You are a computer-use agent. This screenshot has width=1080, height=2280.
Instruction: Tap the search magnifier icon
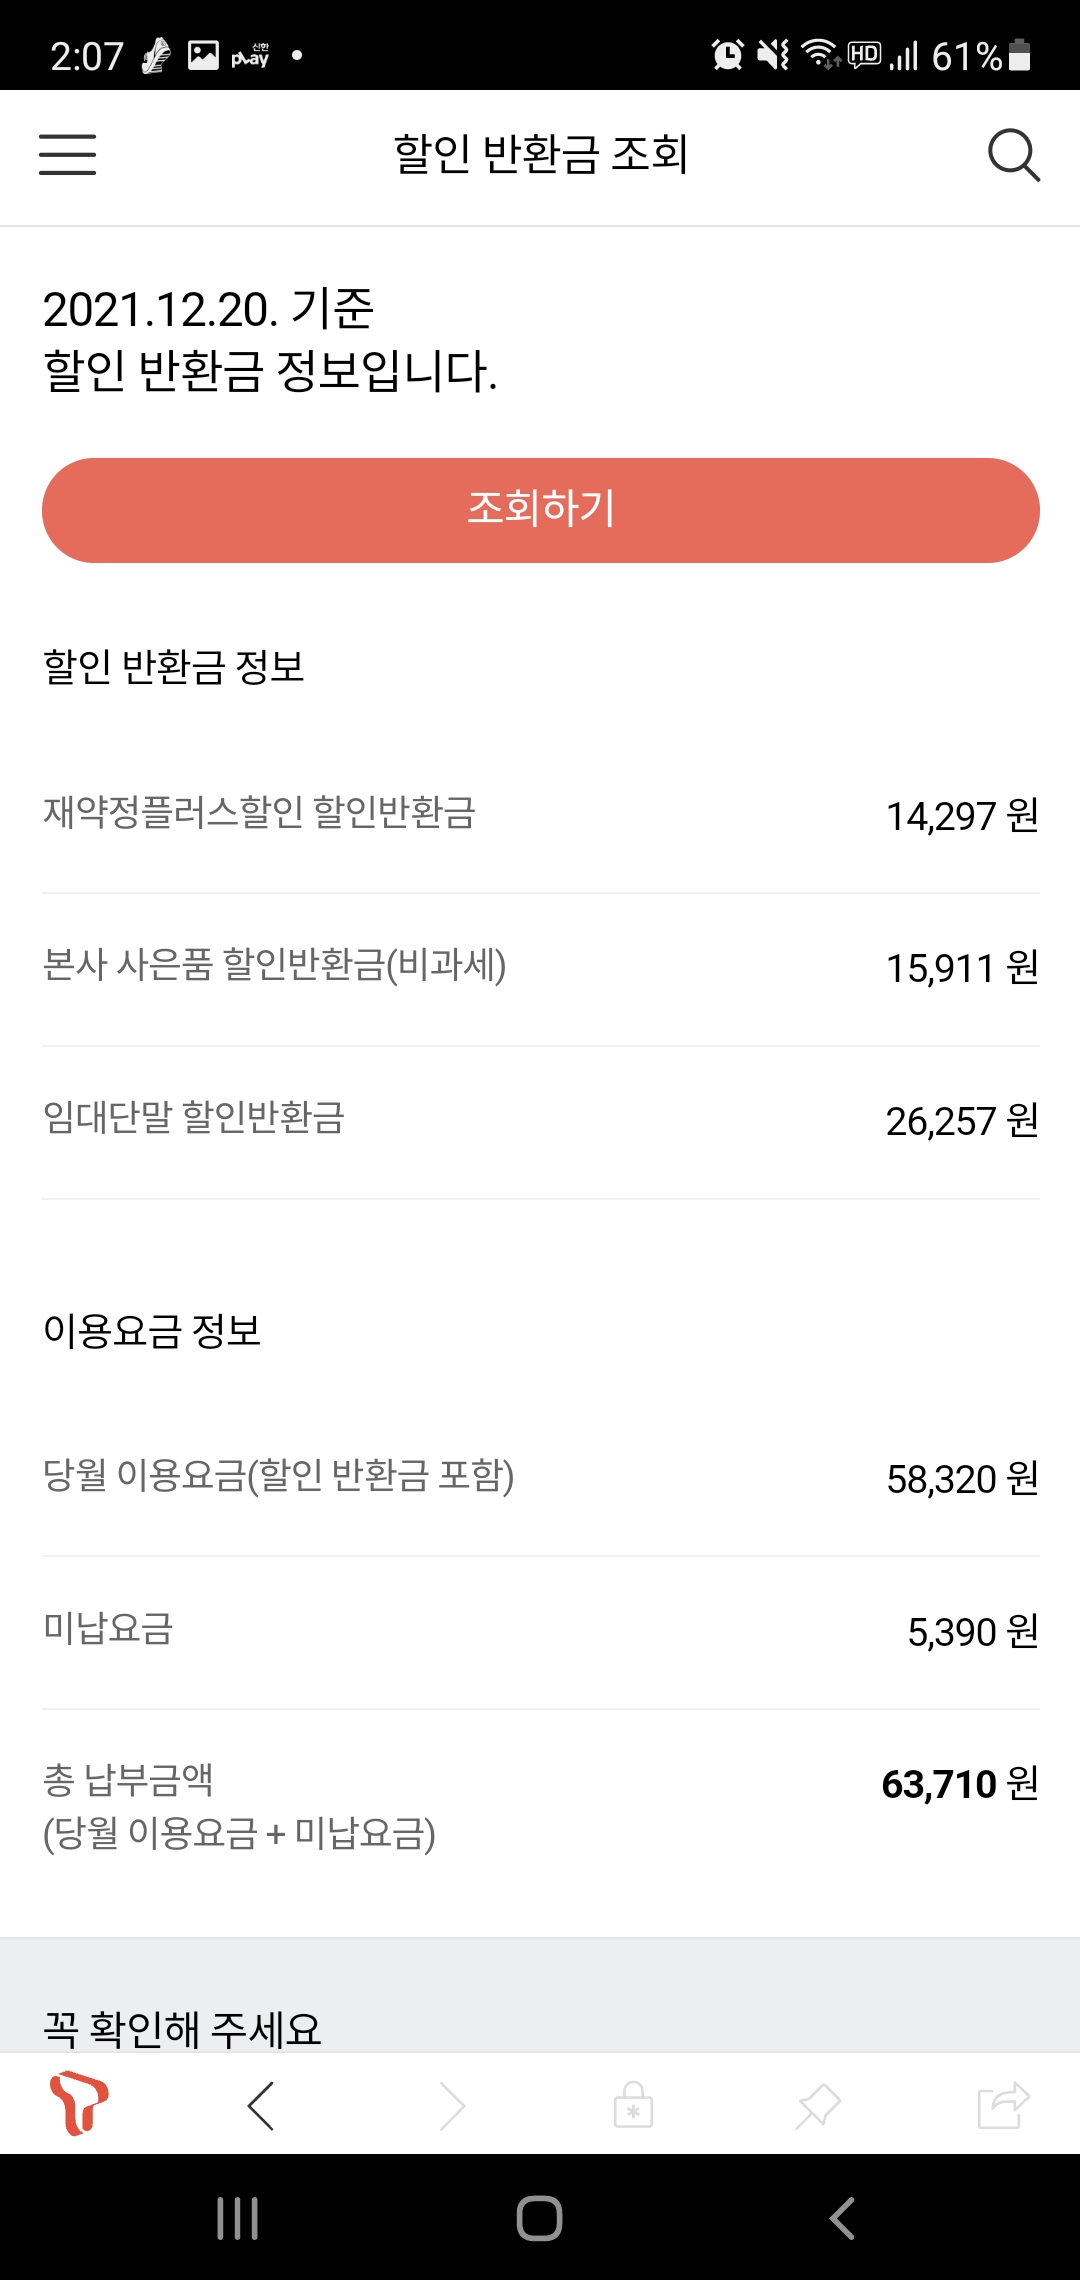(x=1013, y=155)
